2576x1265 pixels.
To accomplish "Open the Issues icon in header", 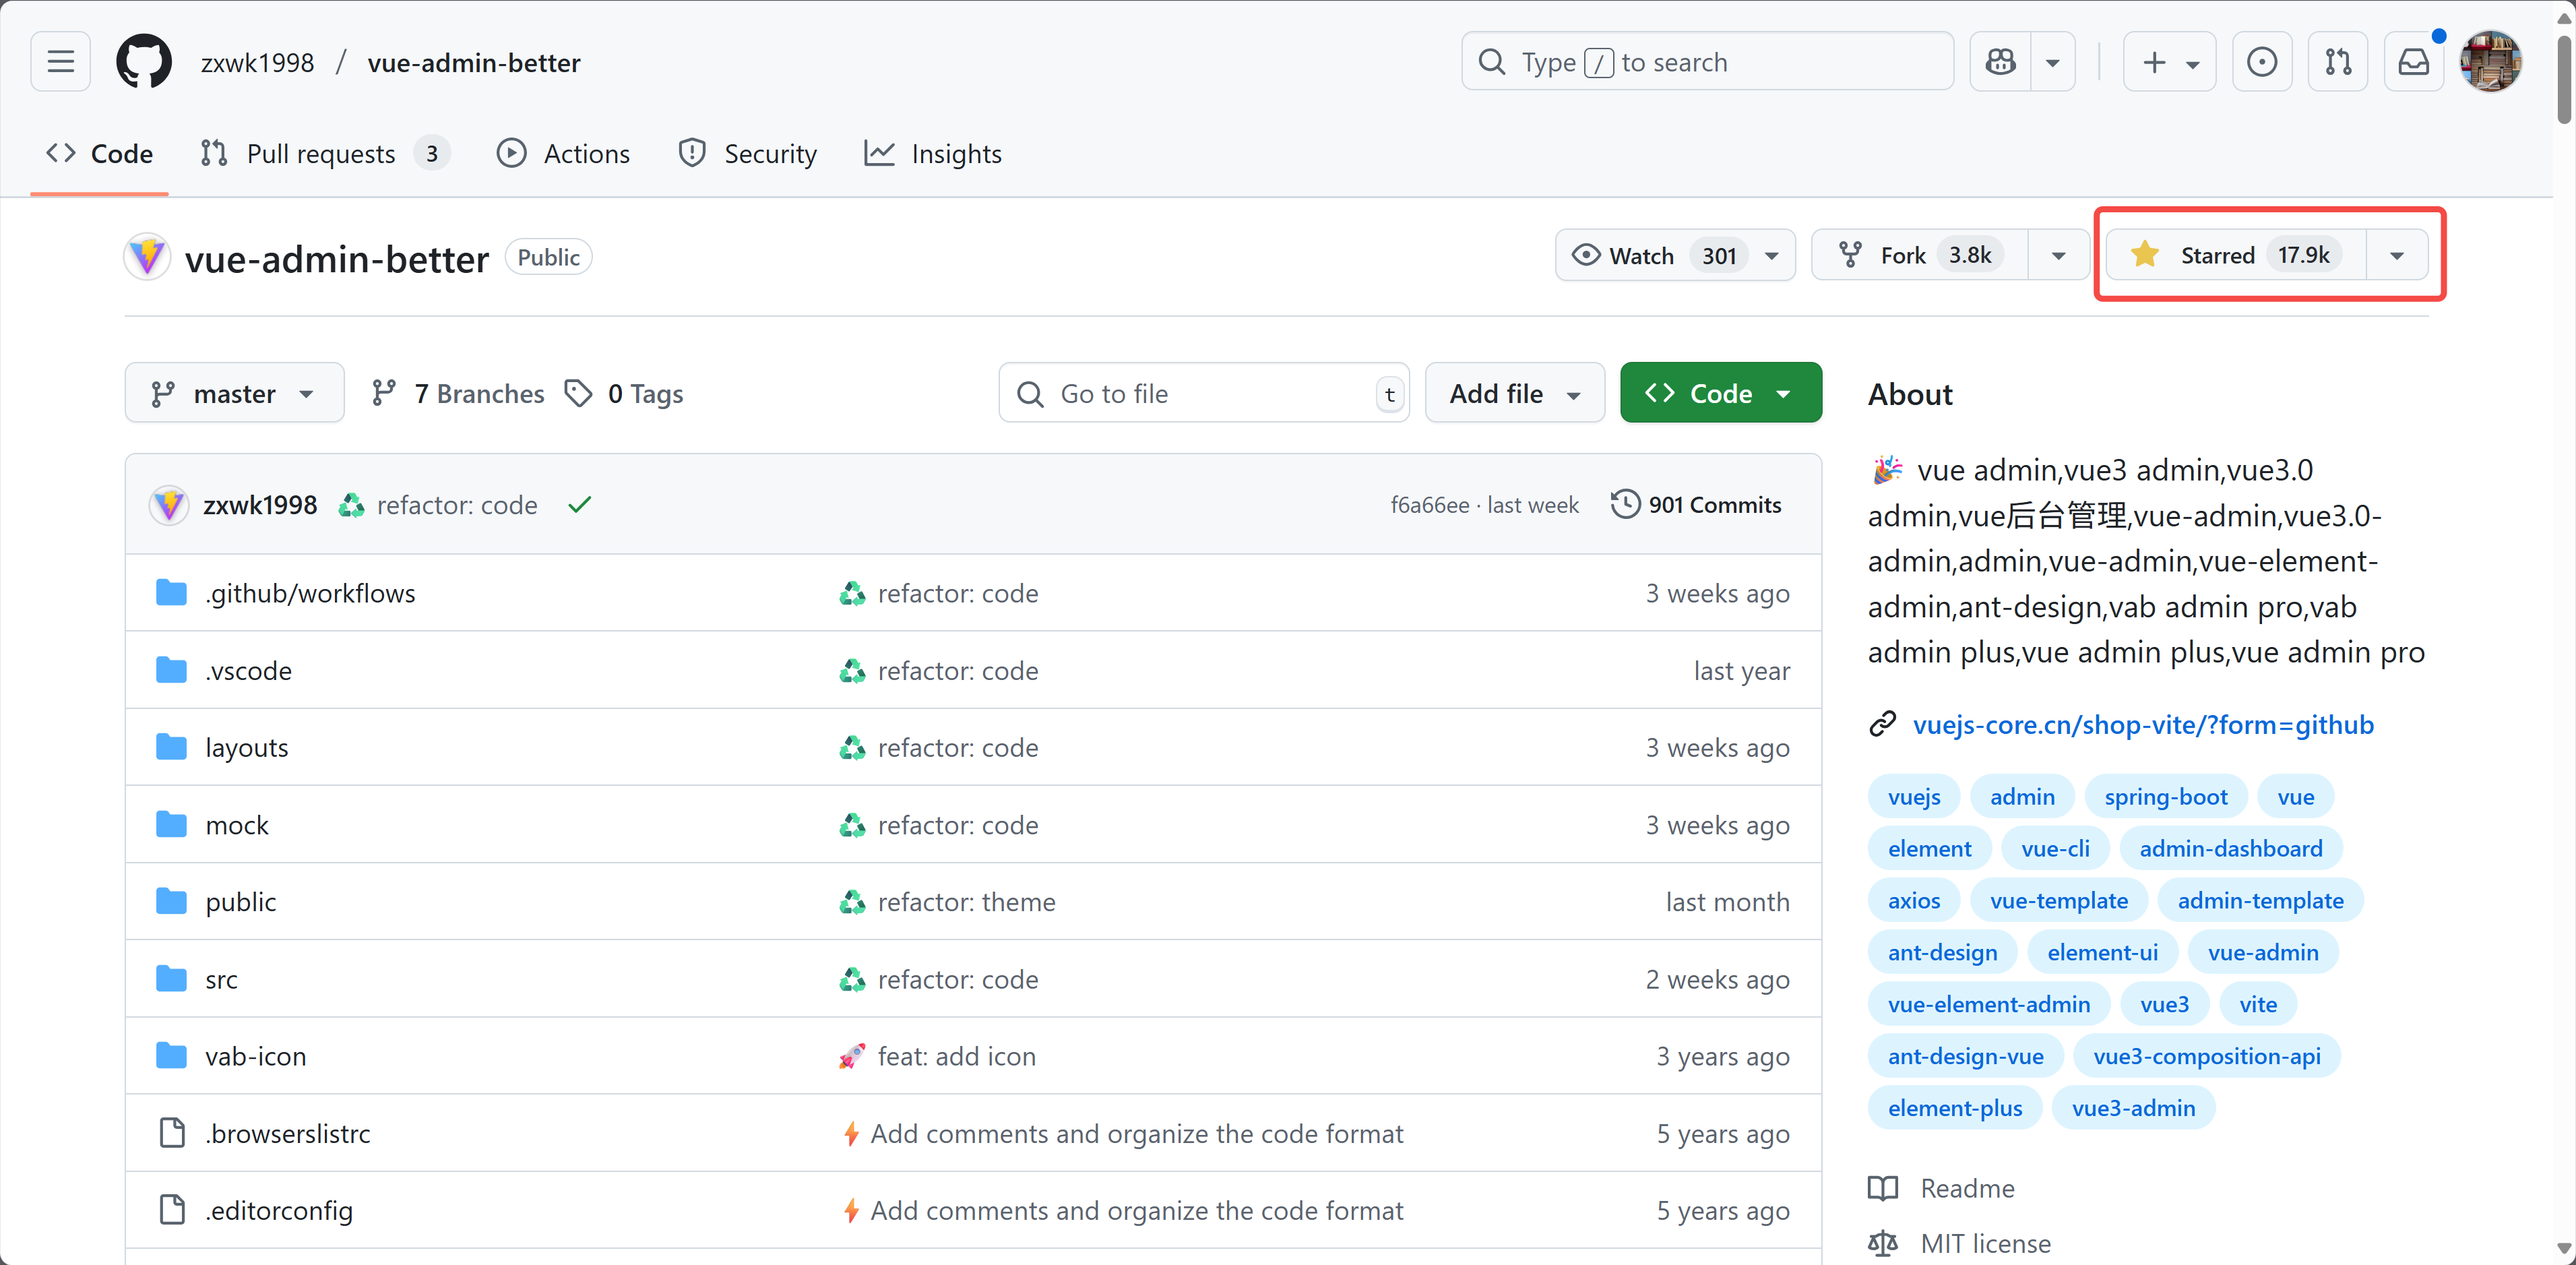I will [x=2261, y=62].
